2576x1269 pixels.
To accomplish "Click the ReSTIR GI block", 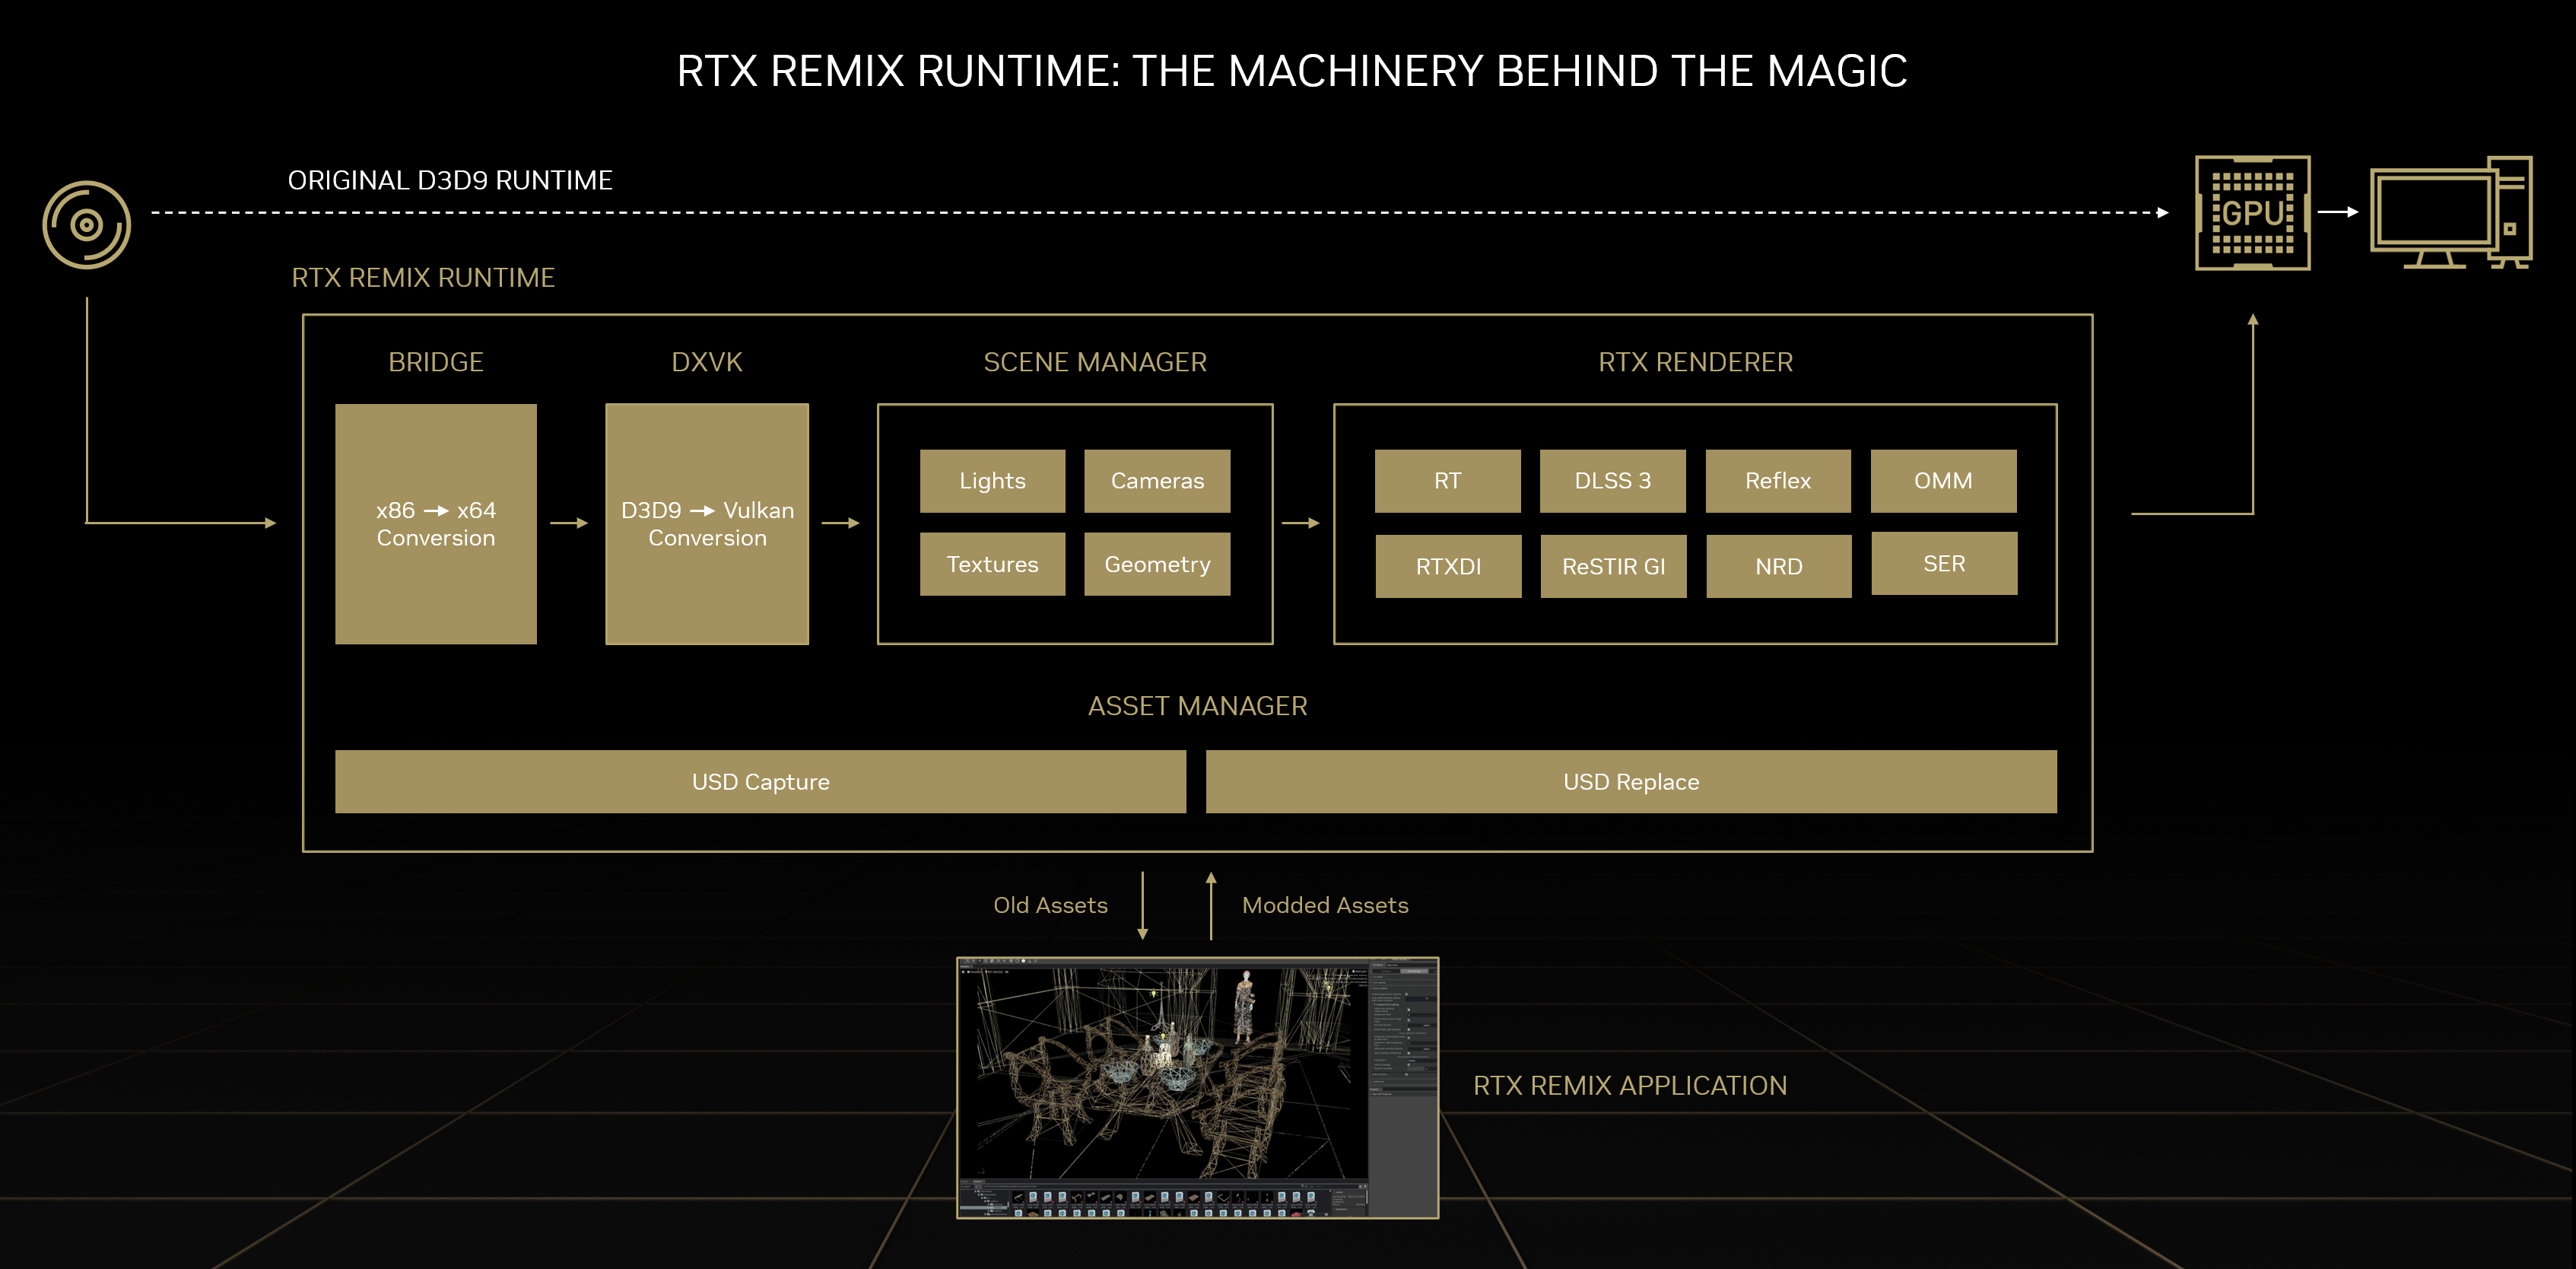I will (x=1613, y=566).
